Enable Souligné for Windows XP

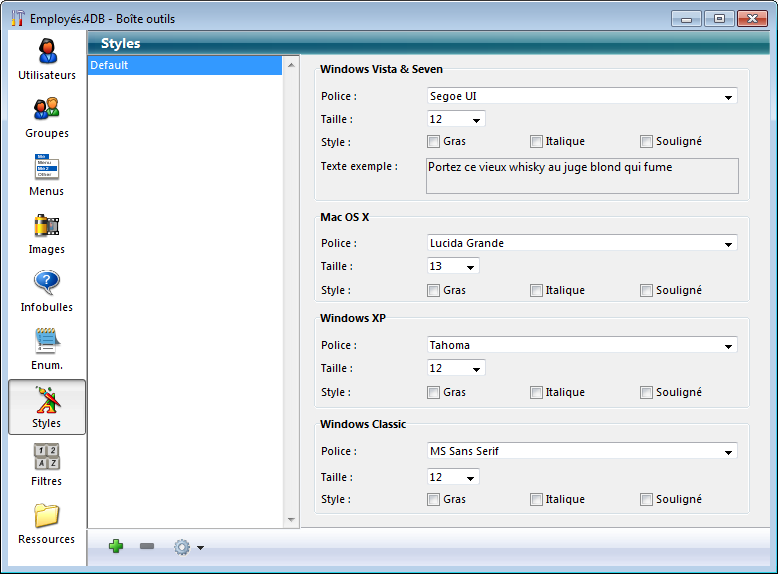point(646,392)
